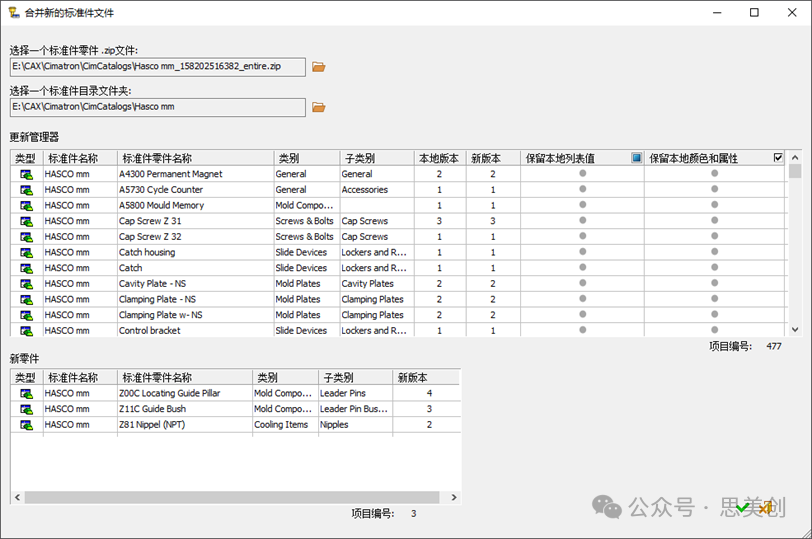The height and width of the screenshot is (539, 812).
Task: Click type icon of A5800 Mould Memory row
Action: [x=26, y=206]
